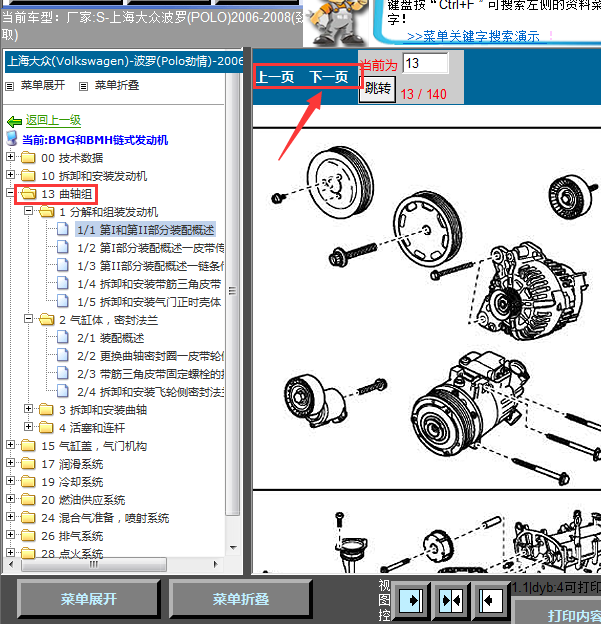Viewport: 601px width, 624px height.
Task: Open 2/3 带筋三角皮带固定螺栓 entry
Action: (x=150, y=374)
